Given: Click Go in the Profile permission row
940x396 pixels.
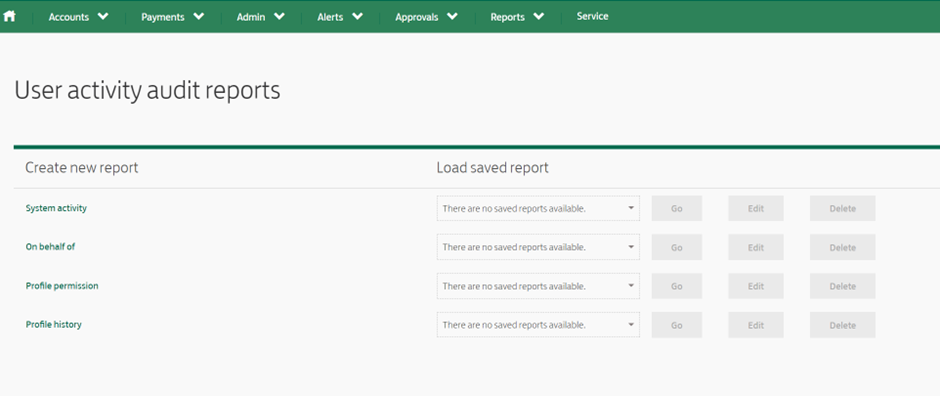Looking at the screenshot, I should [x=677, y=286].
